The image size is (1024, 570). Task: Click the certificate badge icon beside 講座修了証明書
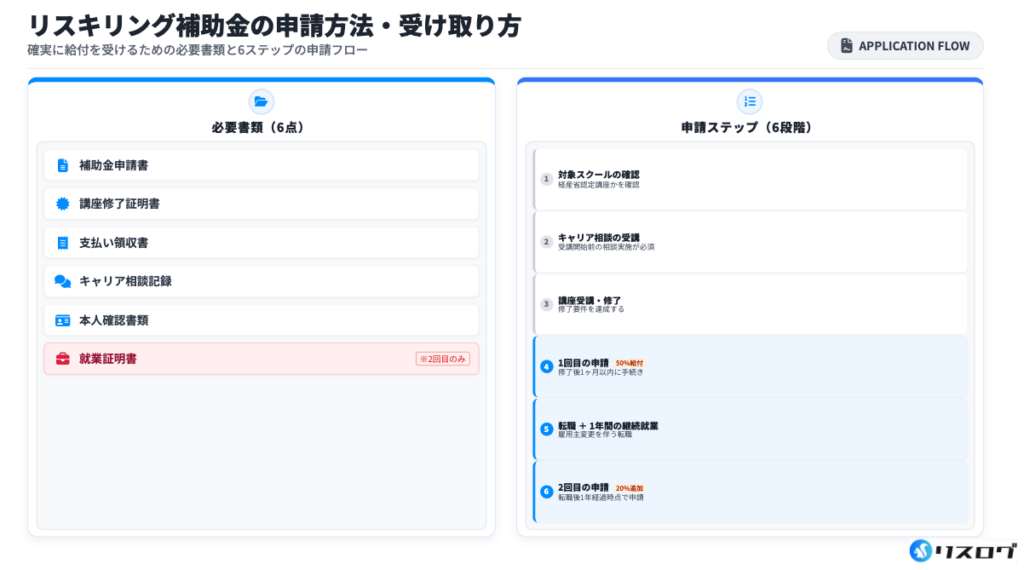click(63, 204)
